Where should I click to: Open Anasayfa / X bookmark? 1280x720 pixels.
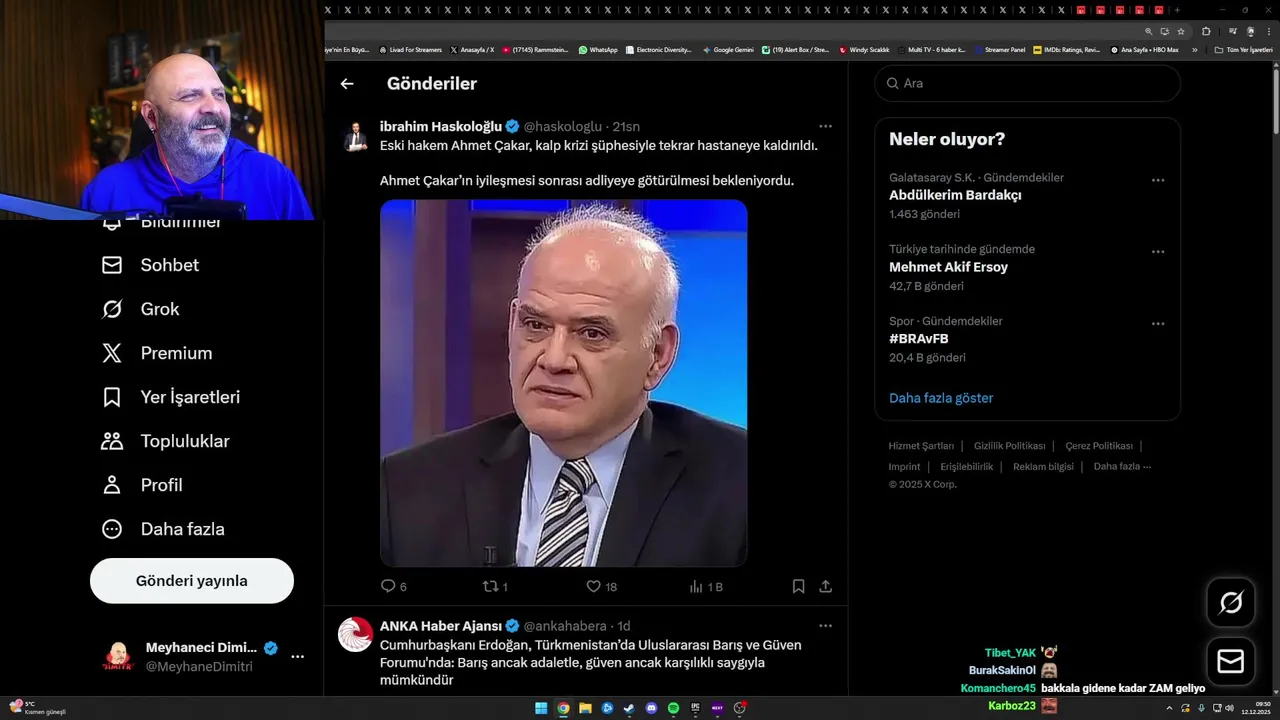pos(472,49)
